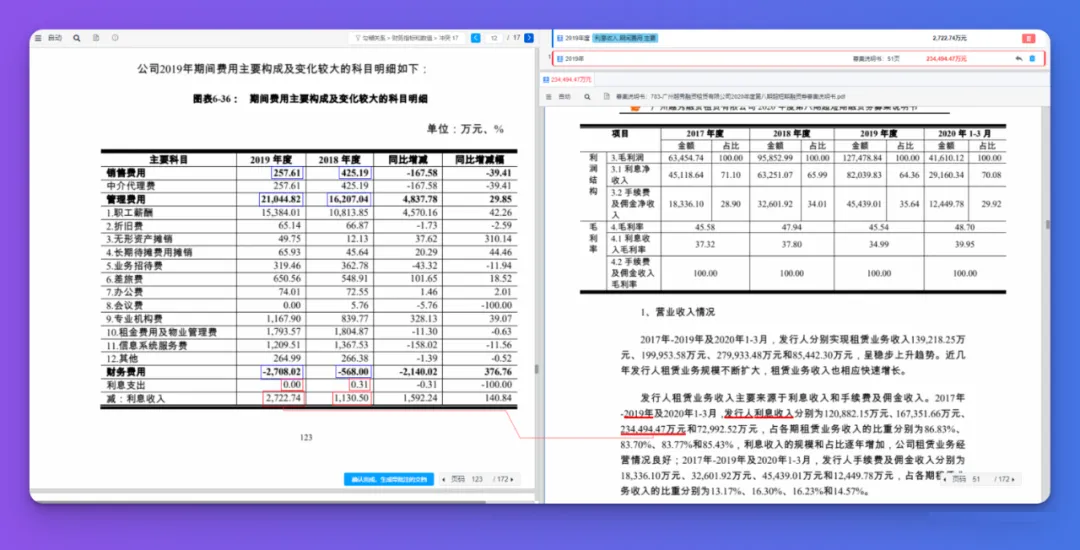
Task: Select the highlighted 2019年 record row
Action: pyautogui.click(x=799, y=59)
